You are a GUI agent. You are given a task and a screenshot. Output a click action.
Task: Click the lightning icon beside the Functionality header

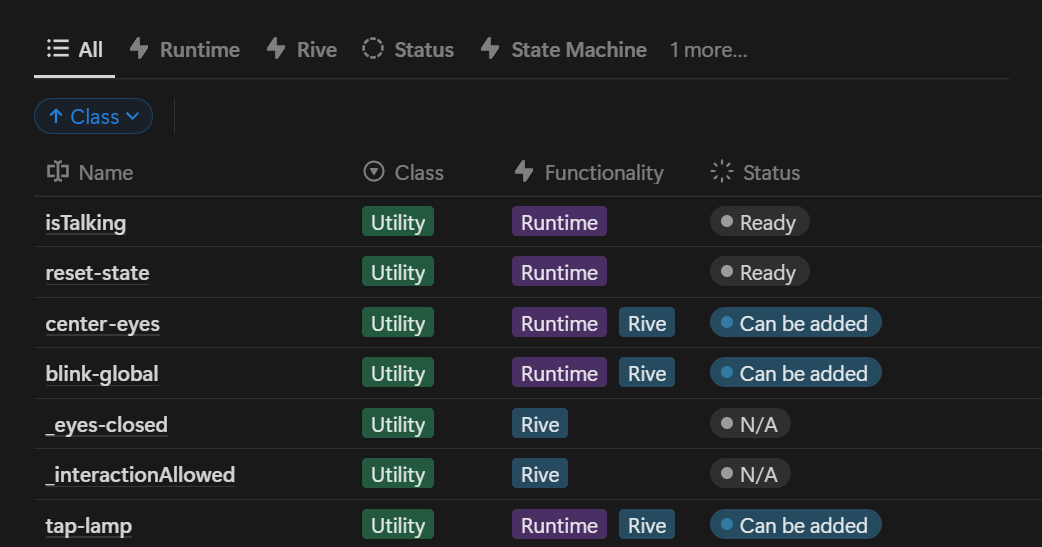[524, 171]
